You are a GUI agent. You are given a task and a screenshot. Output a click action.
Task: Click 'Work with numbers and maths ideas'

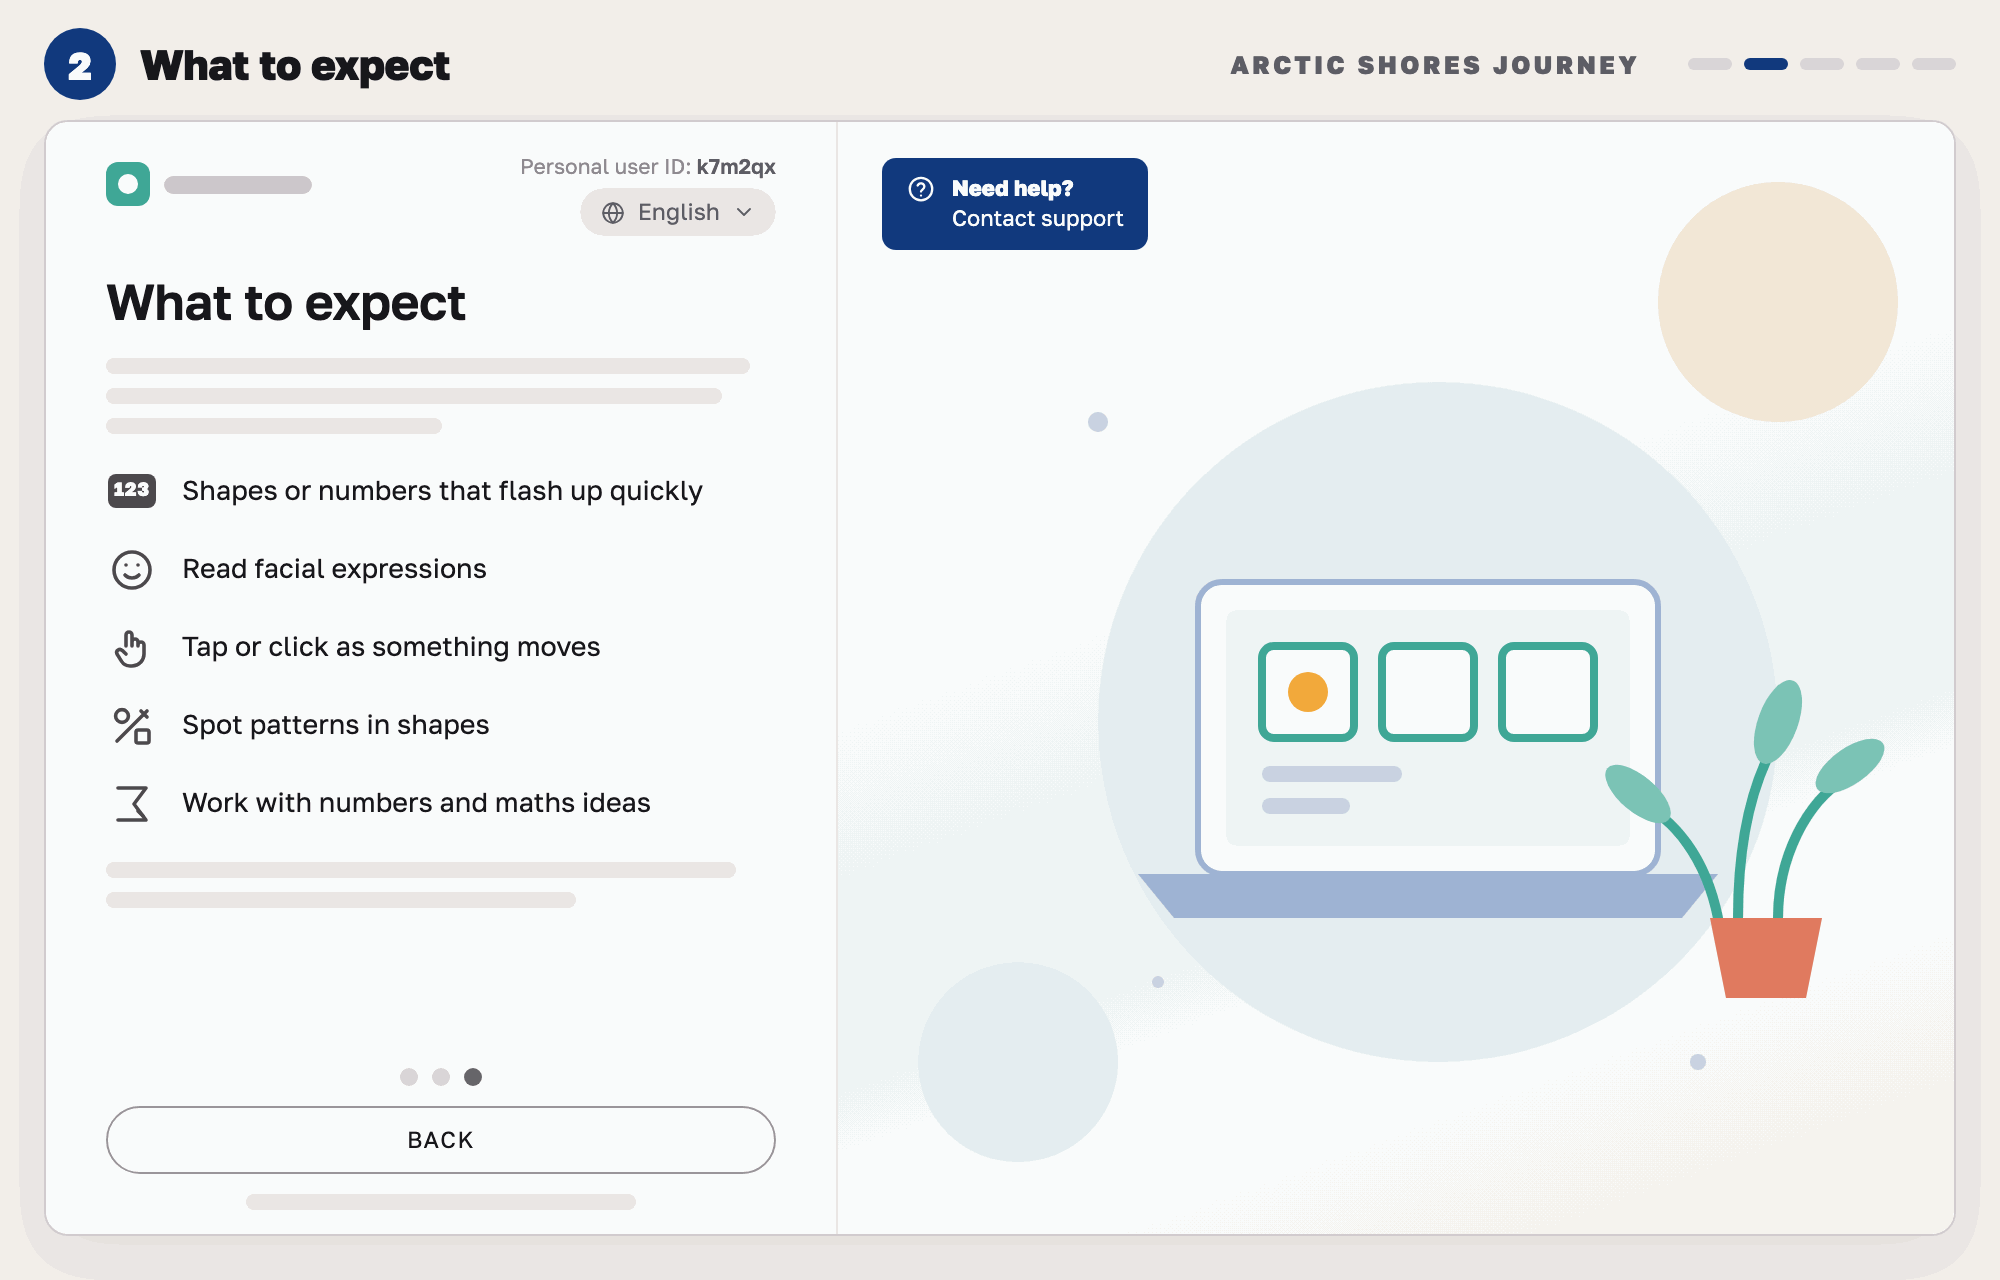[x=416, y=803]
